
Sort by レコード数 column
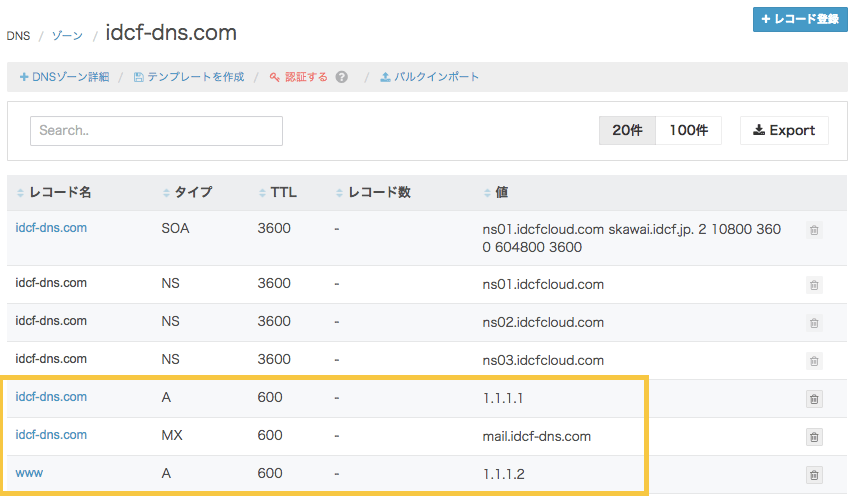(373, 193)
